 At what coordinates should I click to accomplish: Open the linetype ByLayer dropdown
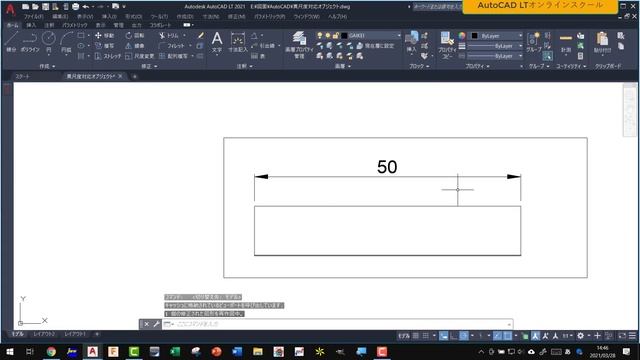(496, 56)
